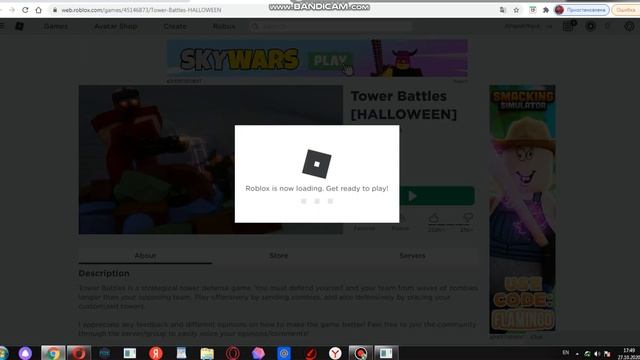Click the Roblox logo in the loading dialog

coord(317,164)
